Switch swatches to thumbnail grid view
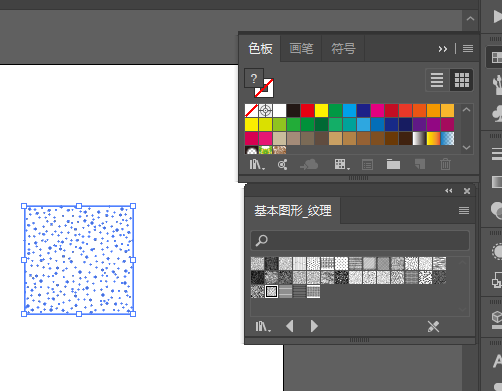The width and height of the screenshot is (502, 391). tap(462, 80)
